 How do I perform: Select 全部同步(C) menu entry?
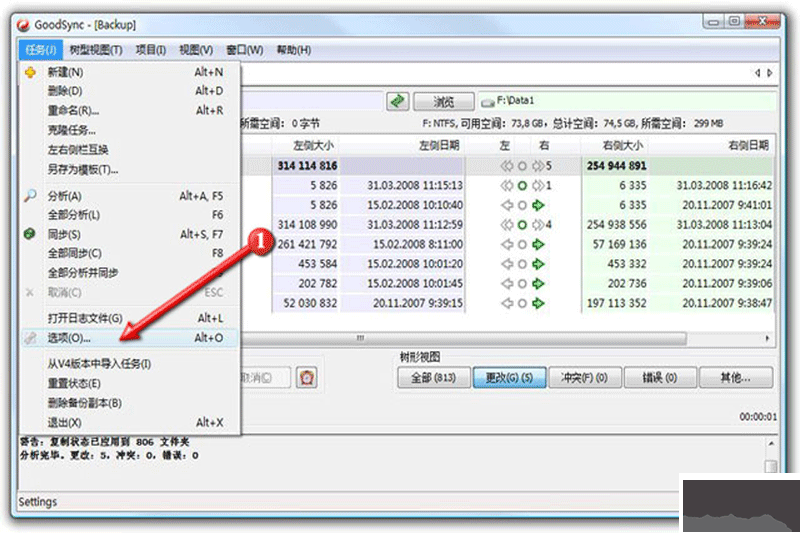[x=130, y=253]
